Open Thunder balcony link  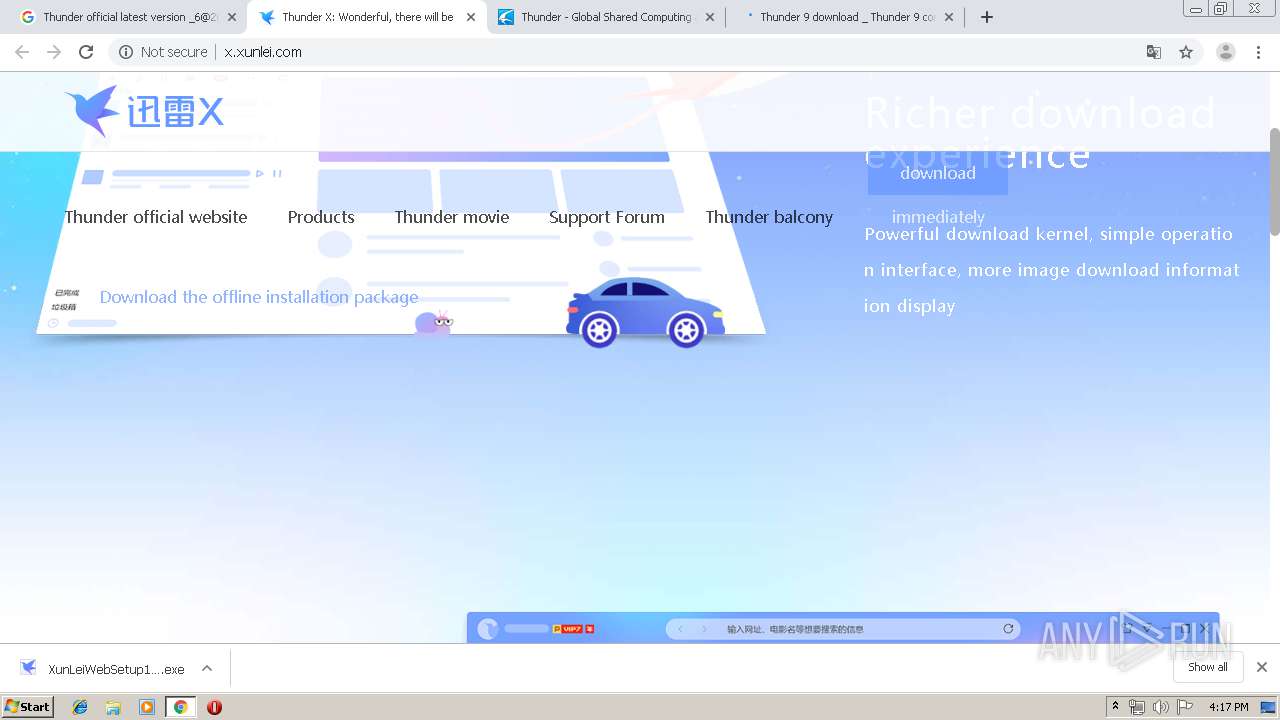(769, 217)
